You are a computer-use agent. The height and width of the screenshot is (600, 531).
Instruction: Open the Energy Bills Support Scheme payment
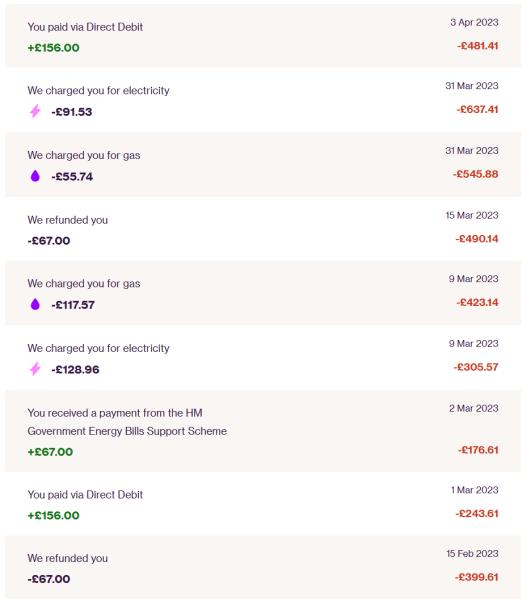(x=263, y=431)
